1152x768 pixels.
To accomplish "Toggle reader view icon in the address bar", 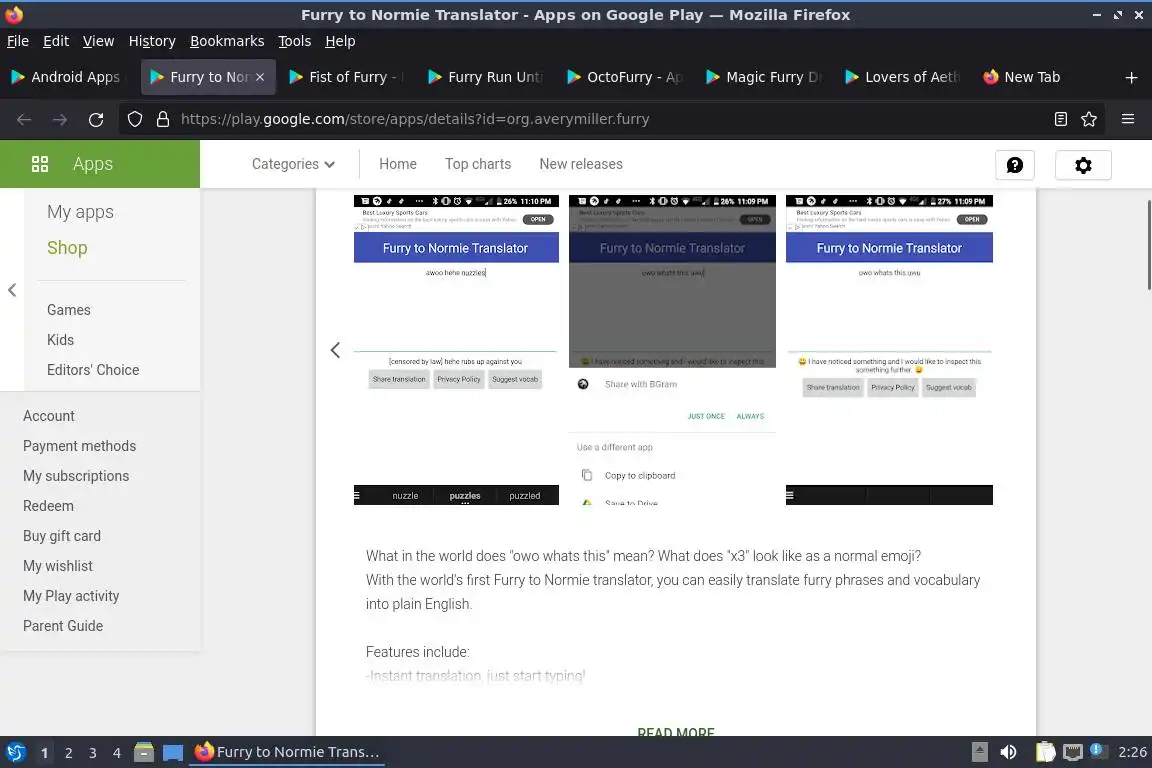I will point(1060,119).
